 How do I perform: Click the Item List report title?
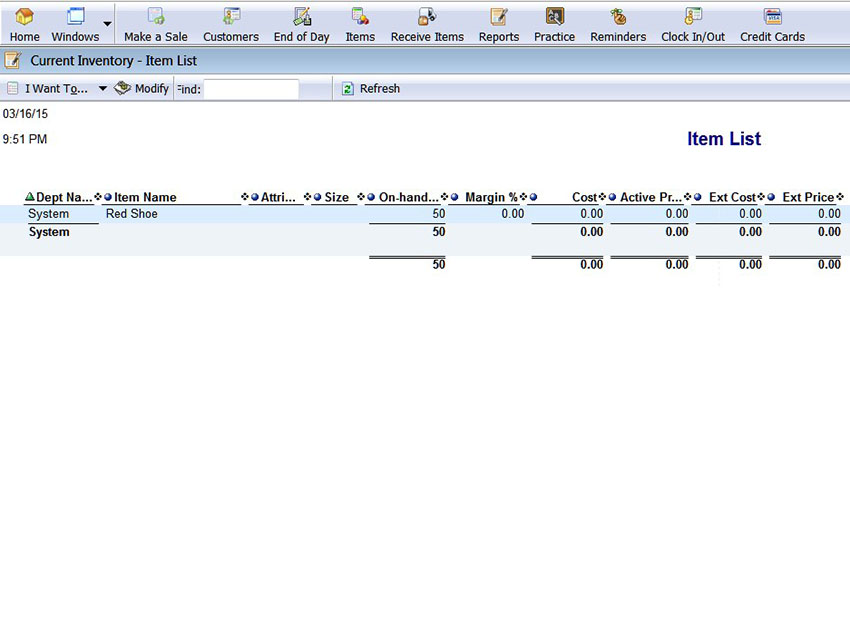coord(724,139)
